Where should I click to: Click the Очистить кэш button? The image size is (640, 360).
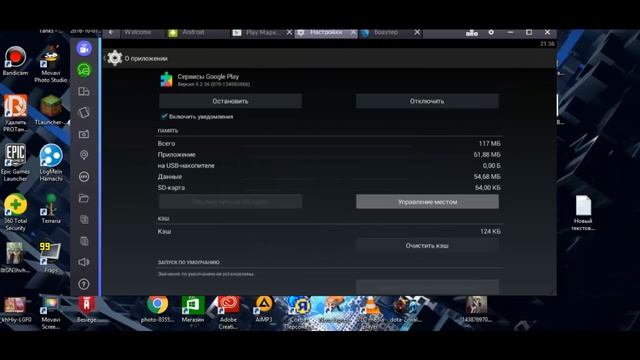(427, 245)
